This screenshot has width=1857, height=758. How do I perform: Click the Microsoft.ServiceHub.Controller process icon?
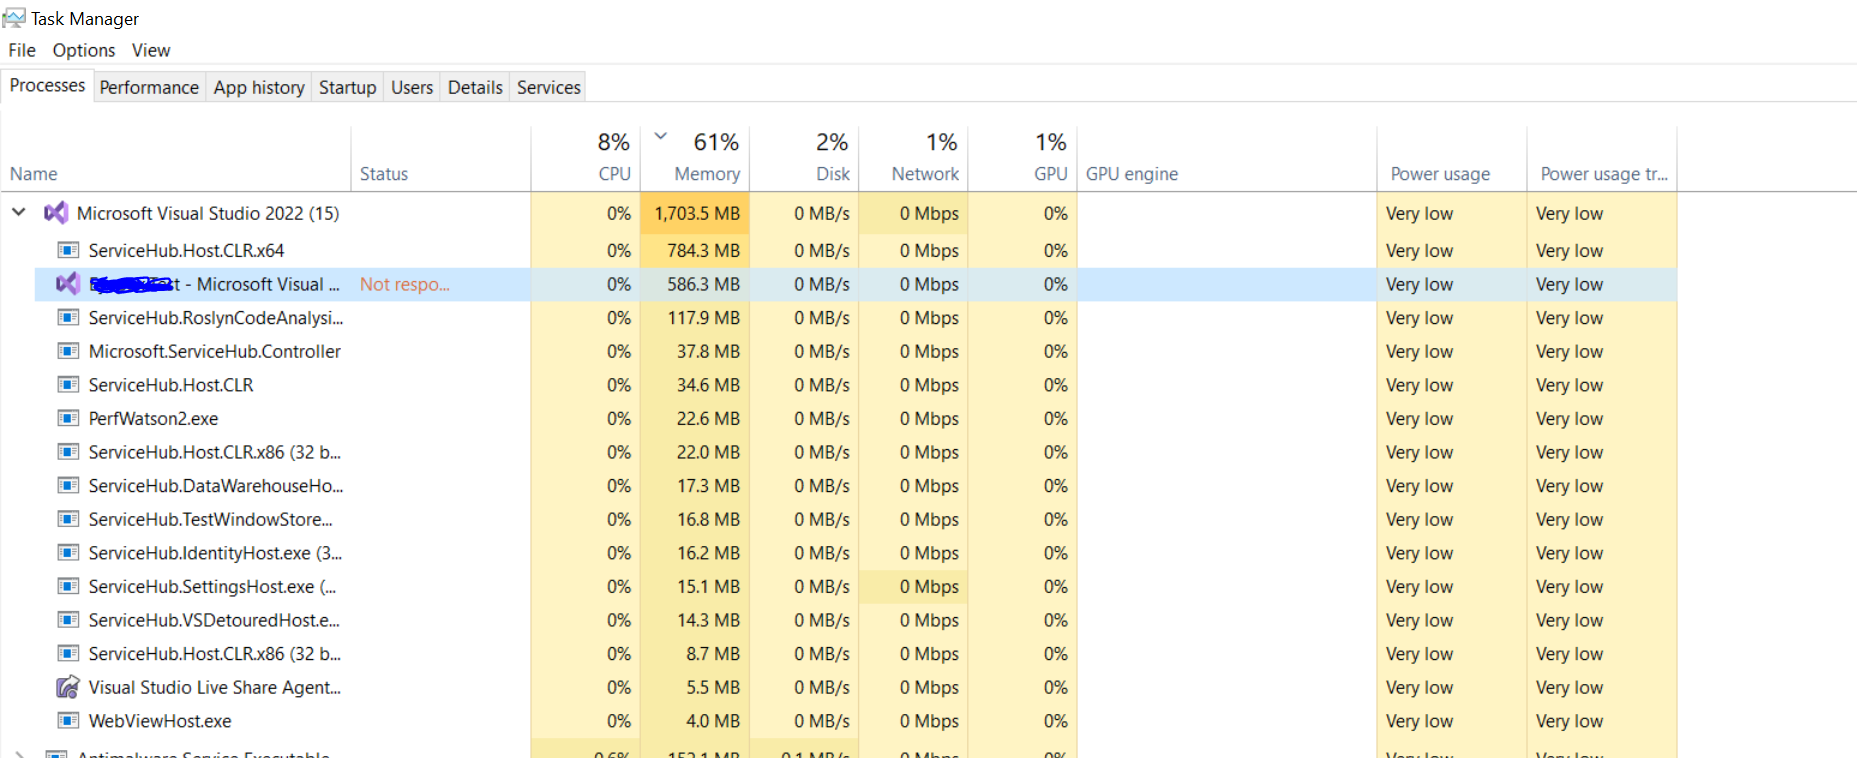coord(68,351)
